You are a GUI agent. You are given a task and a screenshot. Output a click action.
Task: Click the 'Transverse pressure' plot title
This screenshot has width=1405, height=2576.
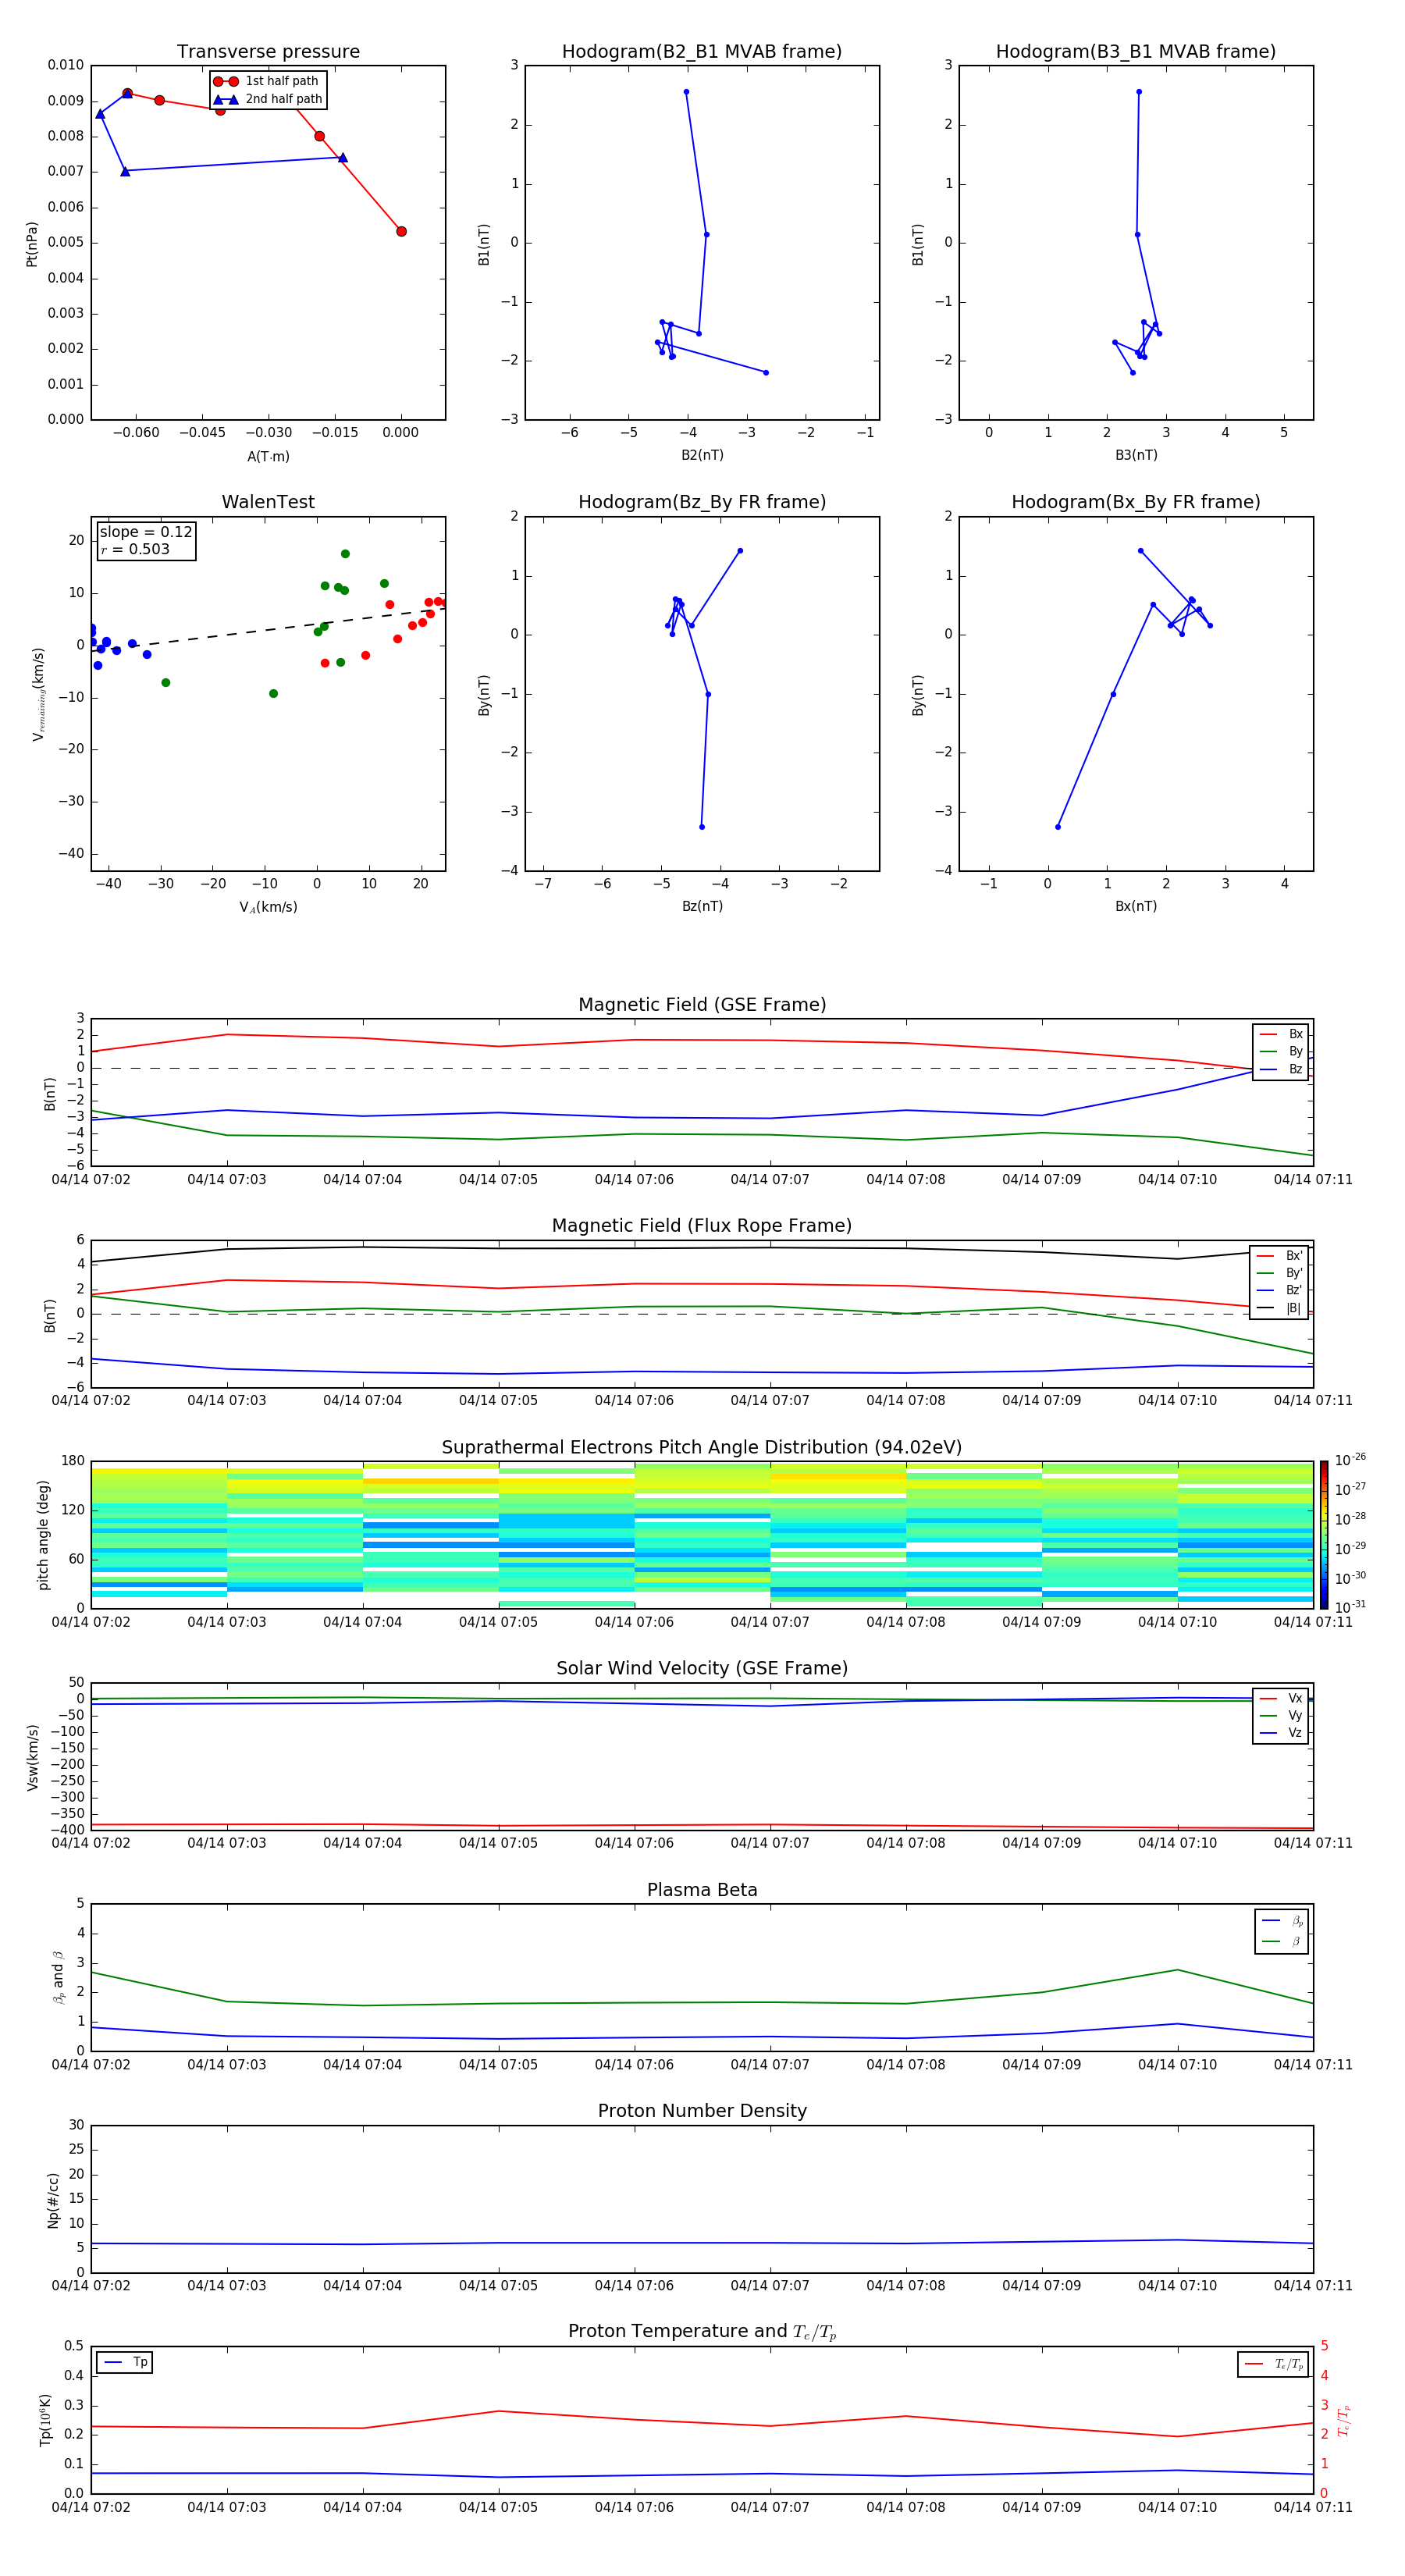[x=268, y=52]
